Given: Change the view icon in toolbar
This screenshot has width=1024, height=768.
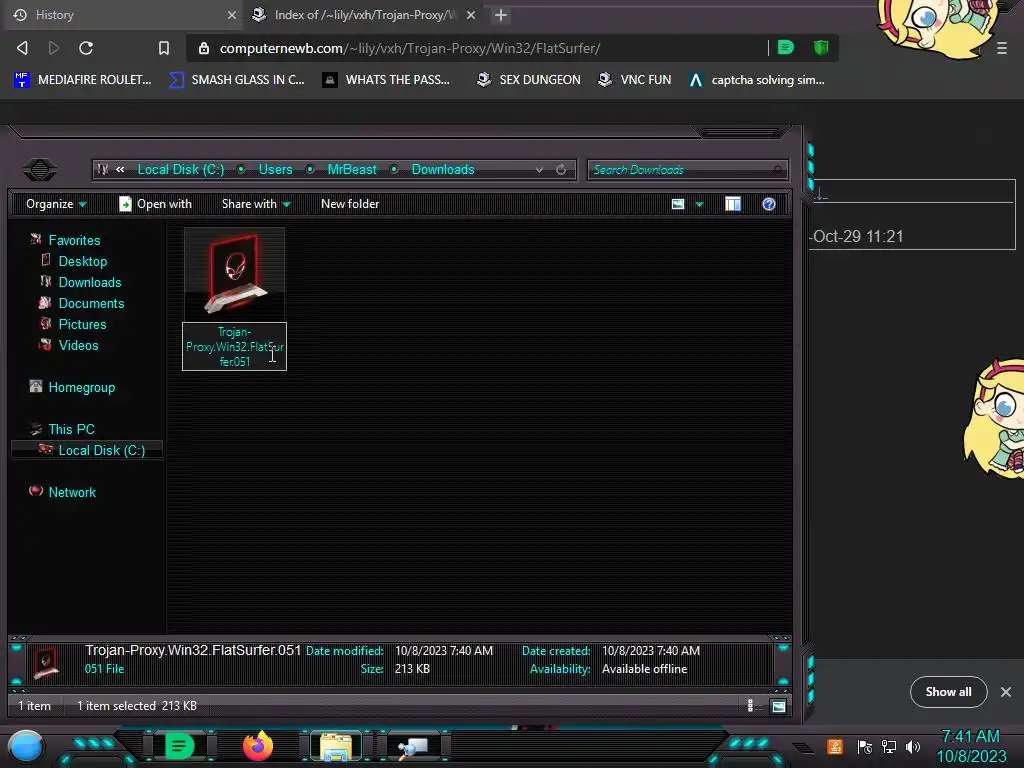Looking at the screenshot, I should [x=678, y=204].
